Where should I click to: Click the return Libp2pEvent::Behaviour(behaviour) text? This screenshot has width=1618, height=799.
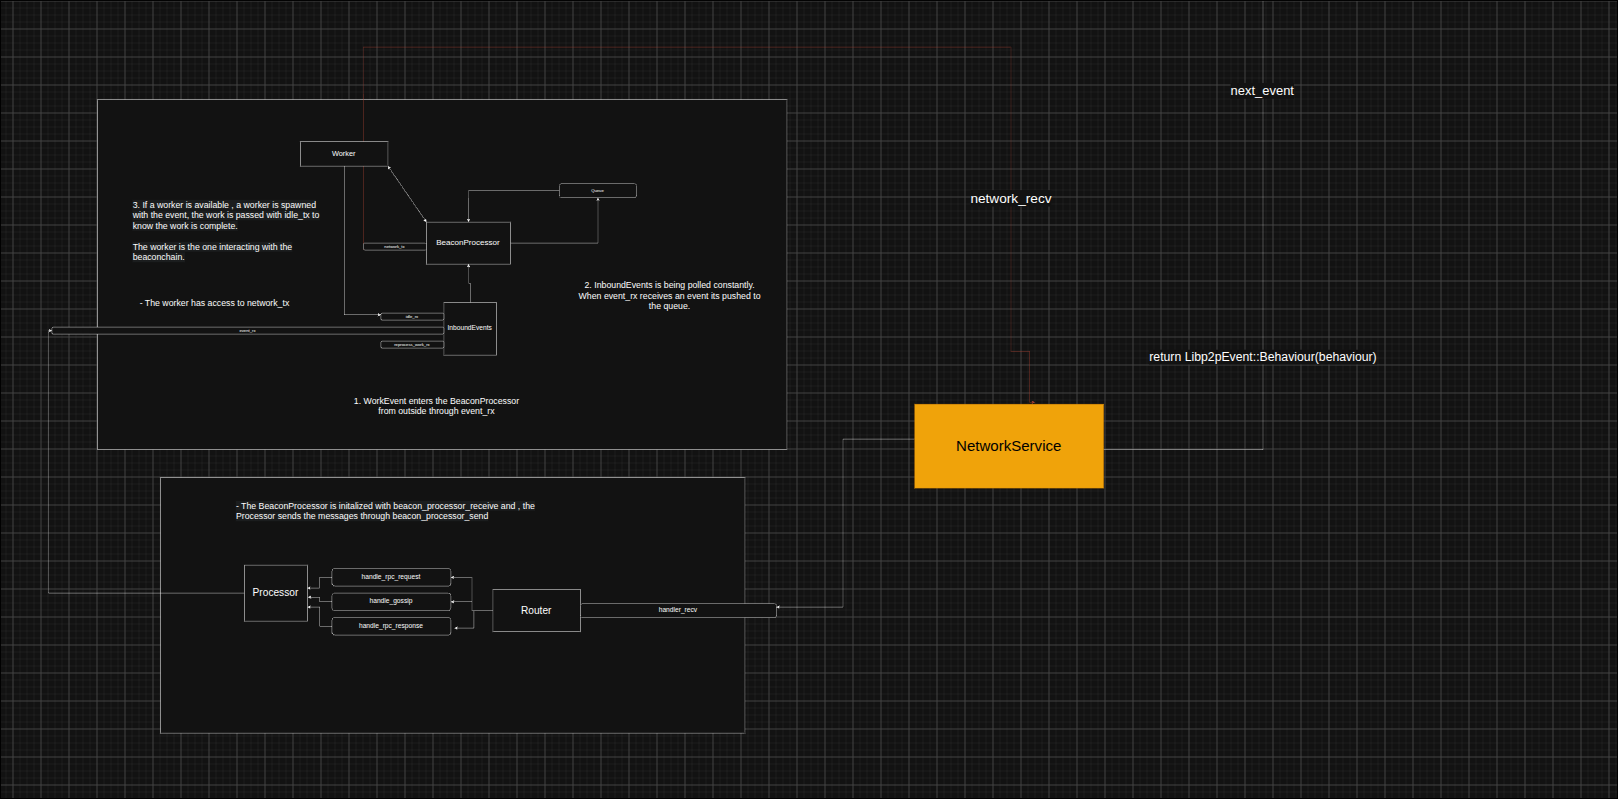(1263, 357)
